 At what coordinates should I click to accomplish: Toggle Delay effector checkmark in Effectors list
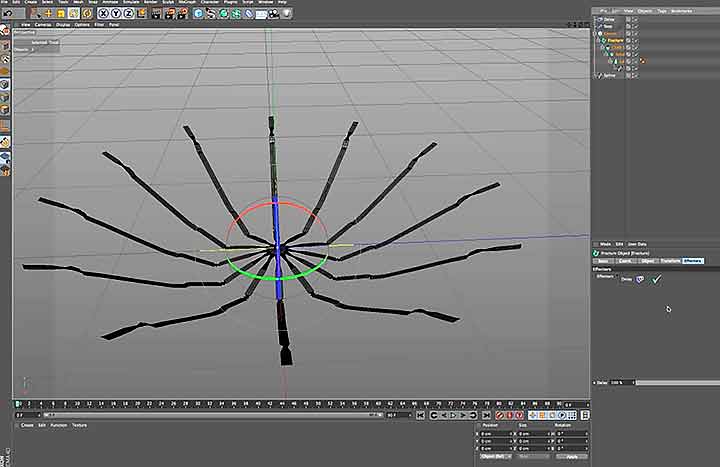tap(657, 279)
